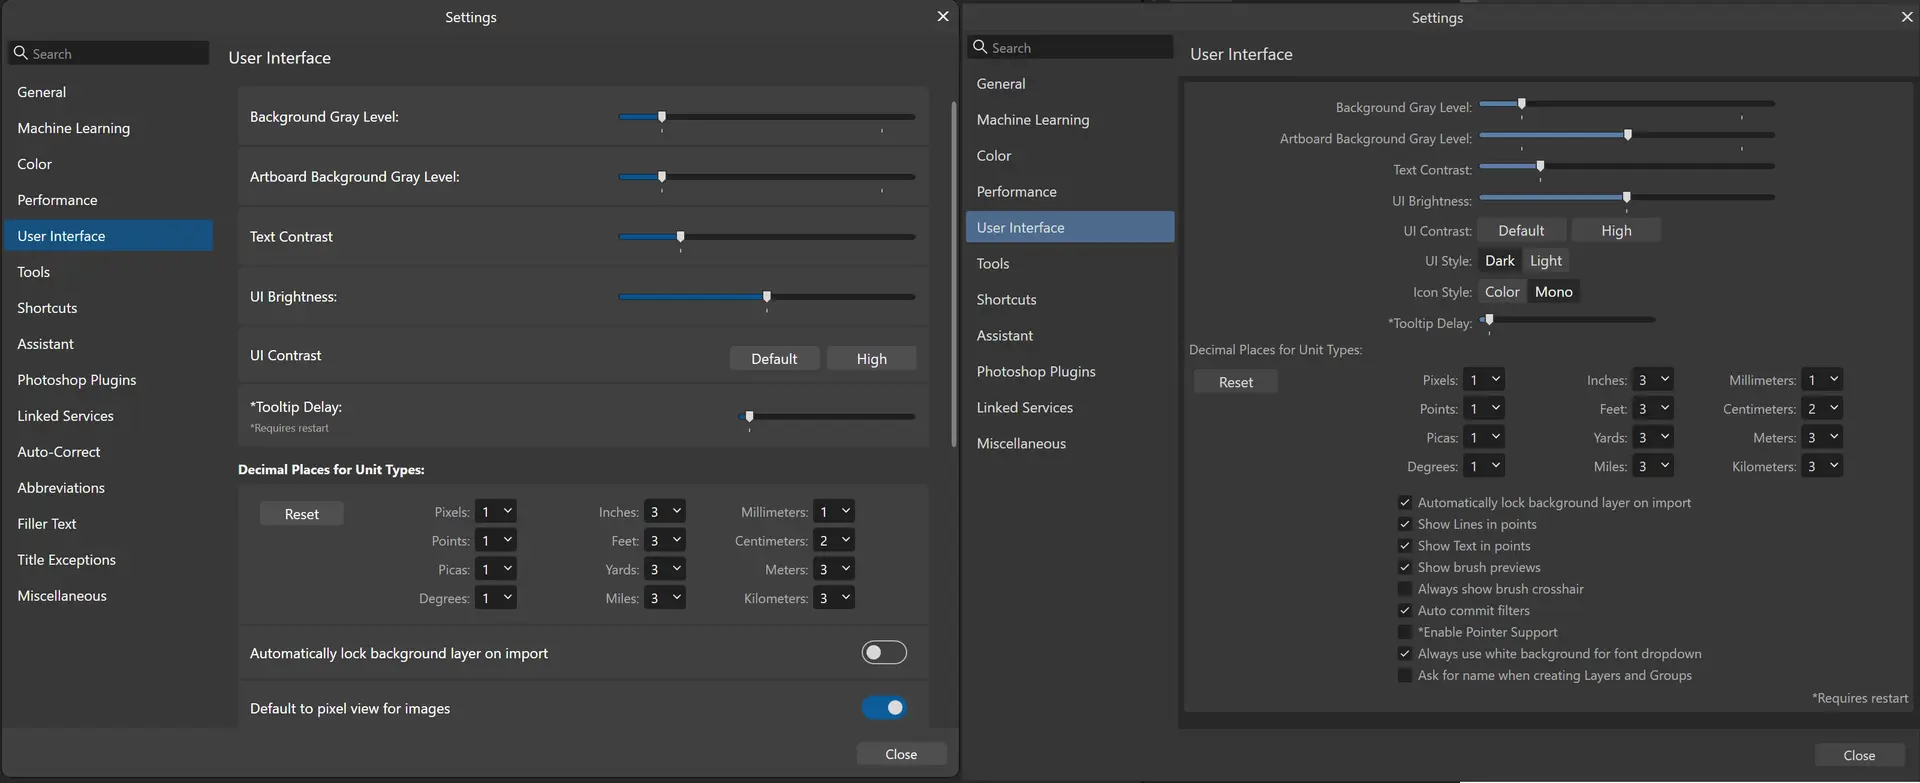Viewport: 1920px width, 783px height.
Task: Select the Title Exceptions category
Action: [66, 560]
